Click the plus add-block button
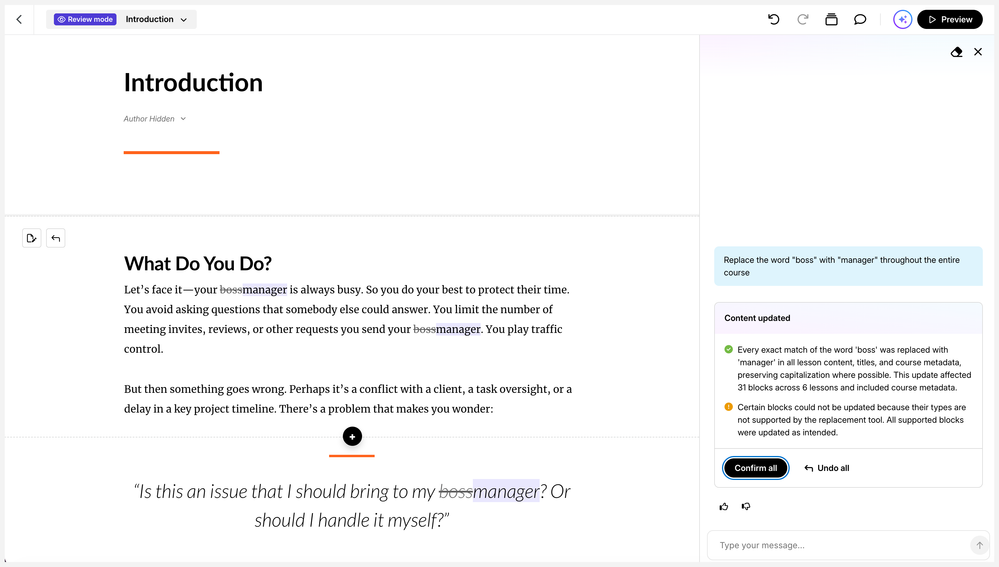 click(352, 436)
